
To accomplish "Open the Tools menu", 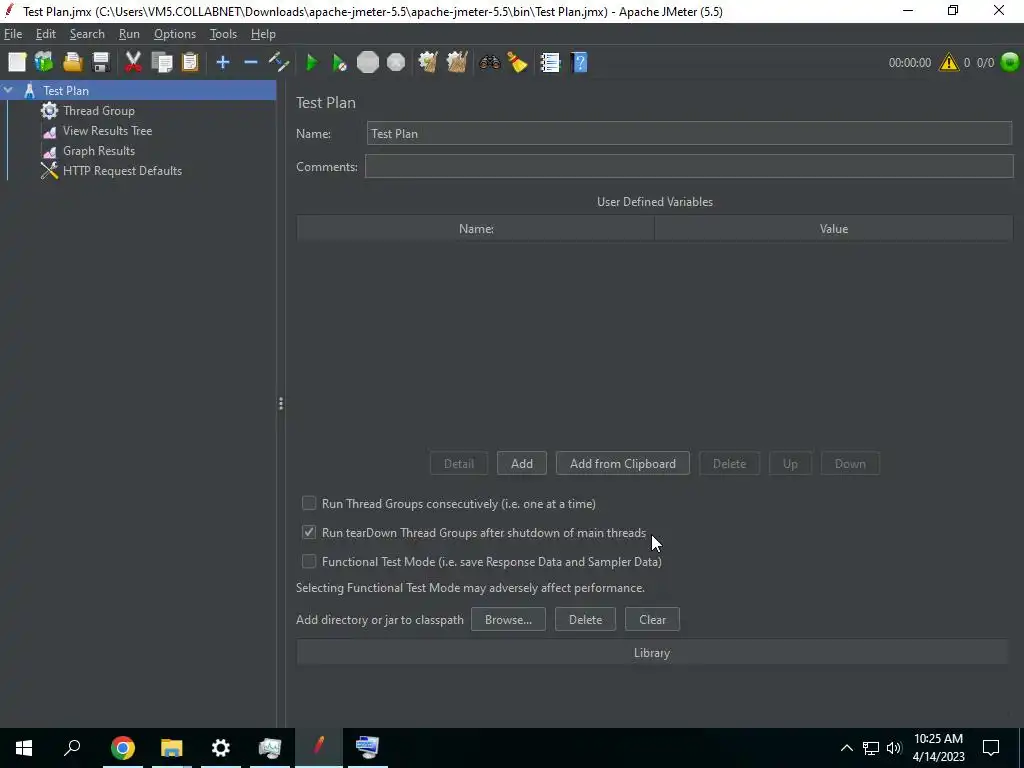I will tap(223, 34).
